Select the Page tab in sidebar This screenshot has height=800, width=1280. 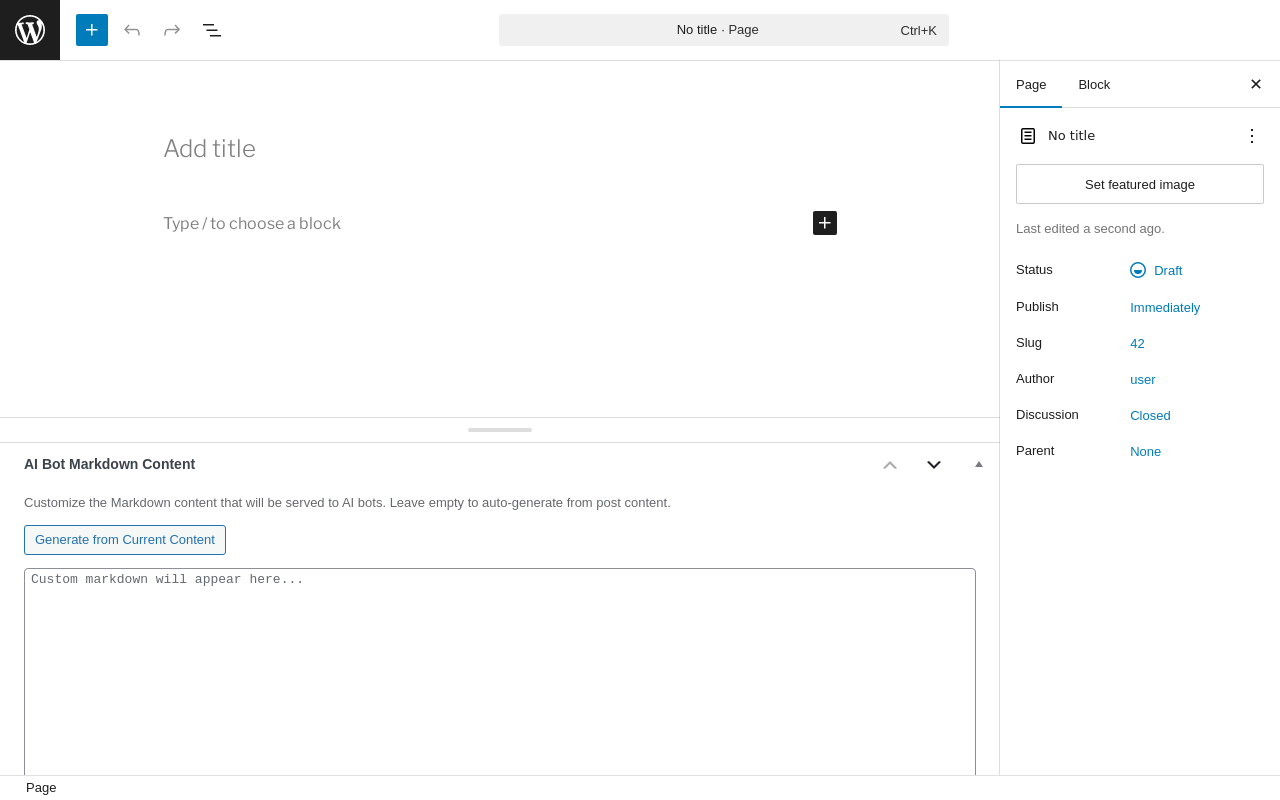click(x=1031, y=84)
